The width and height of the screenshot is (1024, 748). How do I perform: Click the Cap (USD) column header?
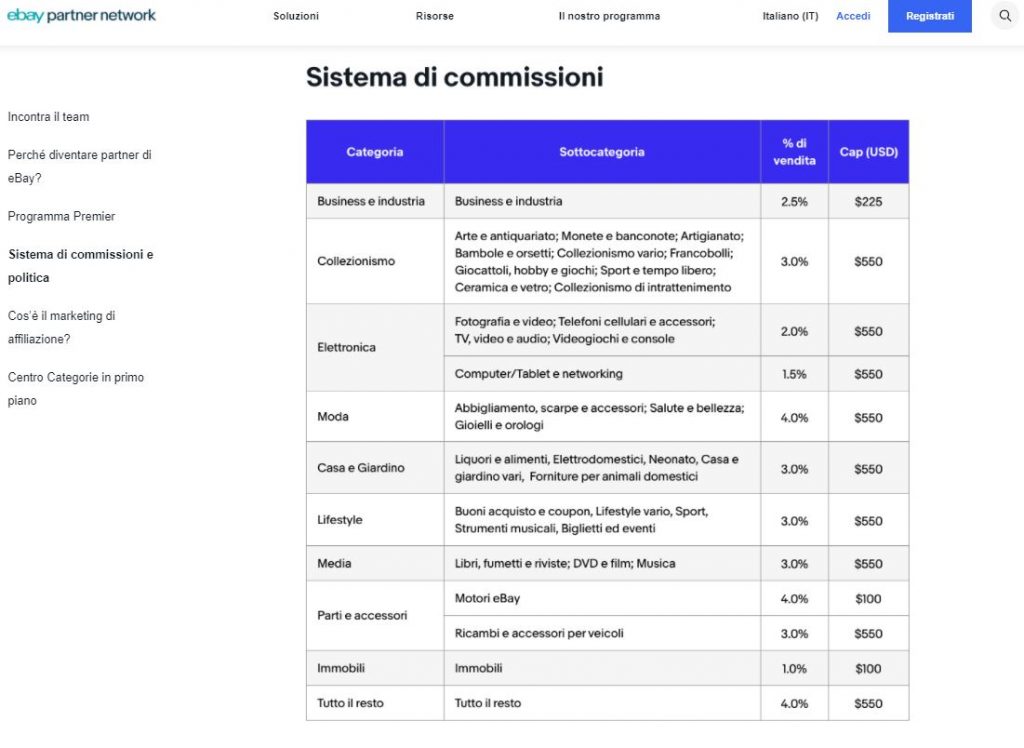(x=869, y=152)
